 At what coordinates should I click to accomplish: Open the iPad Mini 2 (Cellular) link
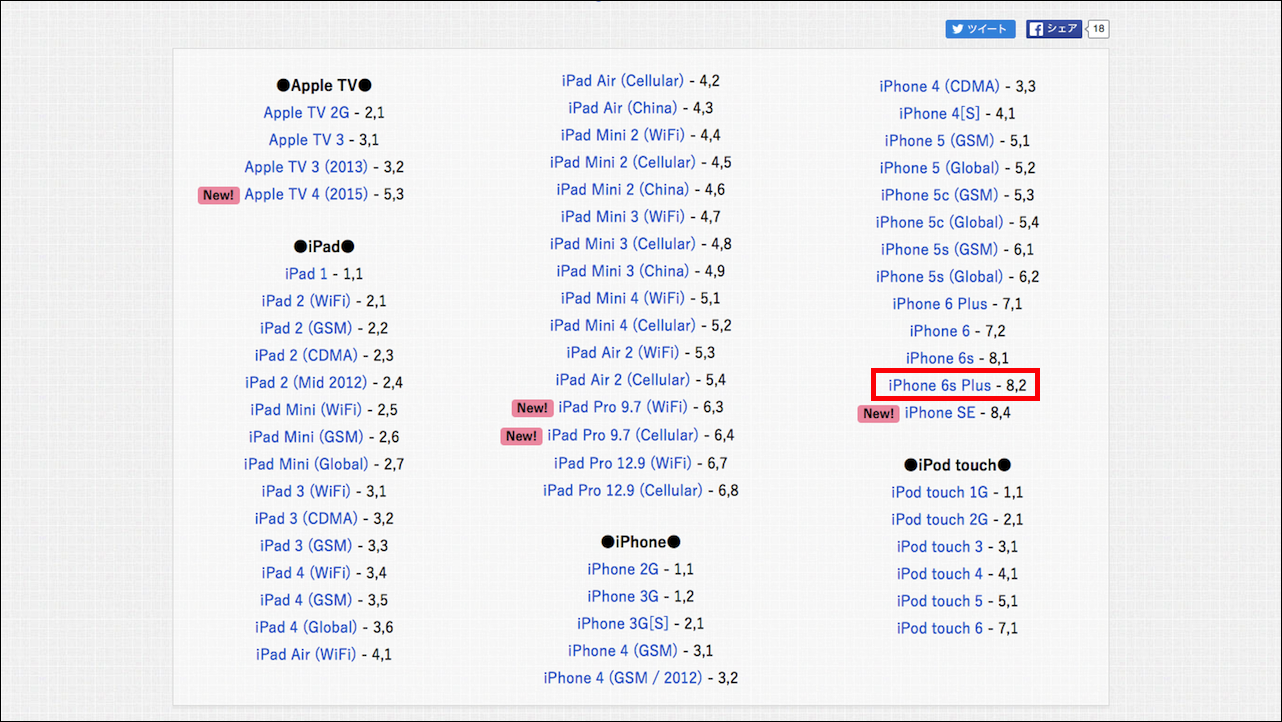[622, 162]
